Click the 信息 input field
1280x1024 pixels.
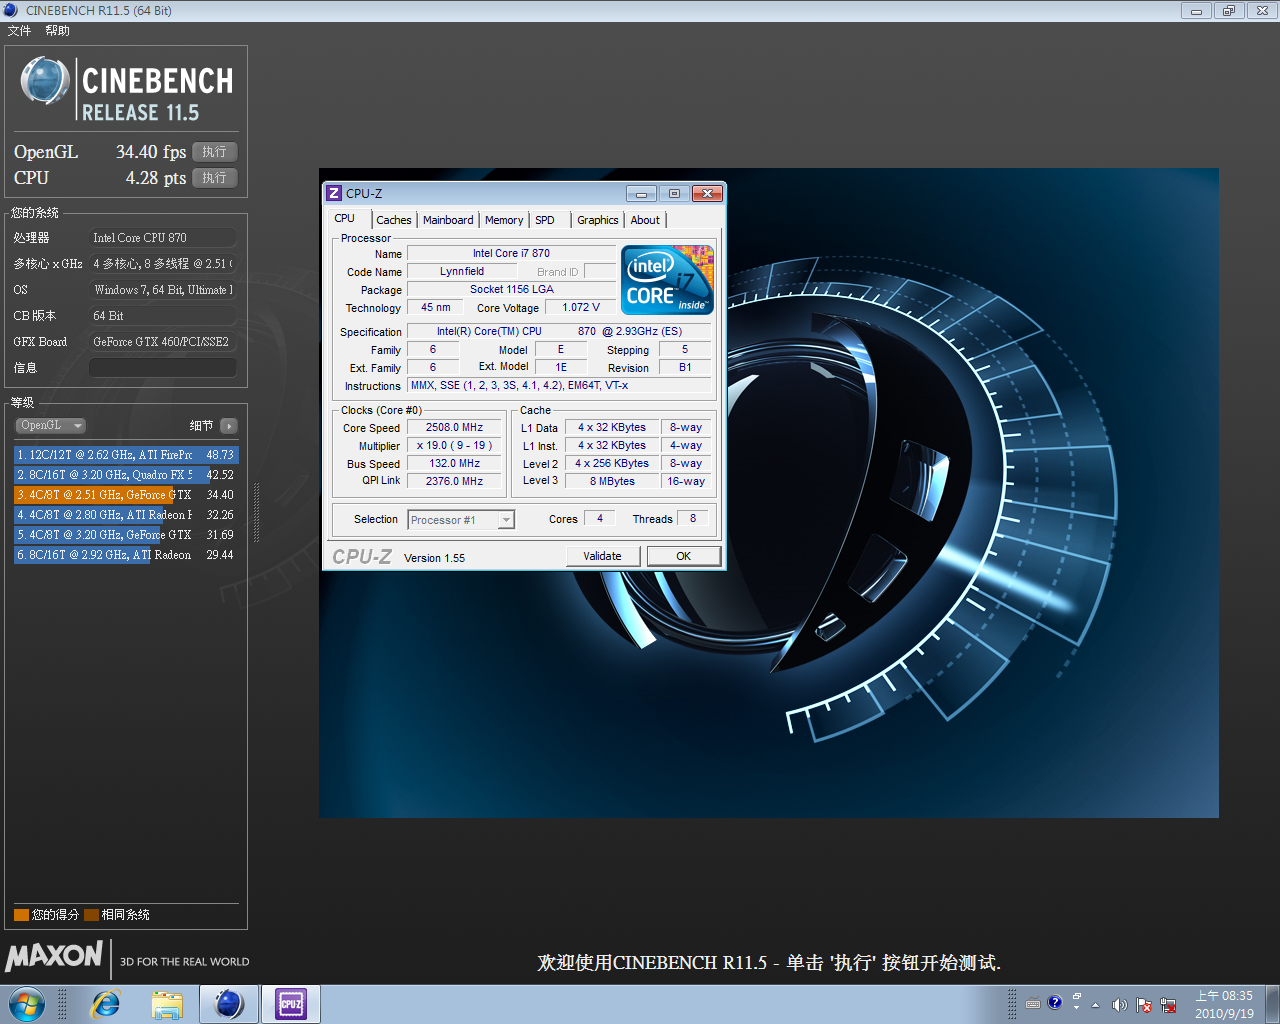[x=163, y=368]
